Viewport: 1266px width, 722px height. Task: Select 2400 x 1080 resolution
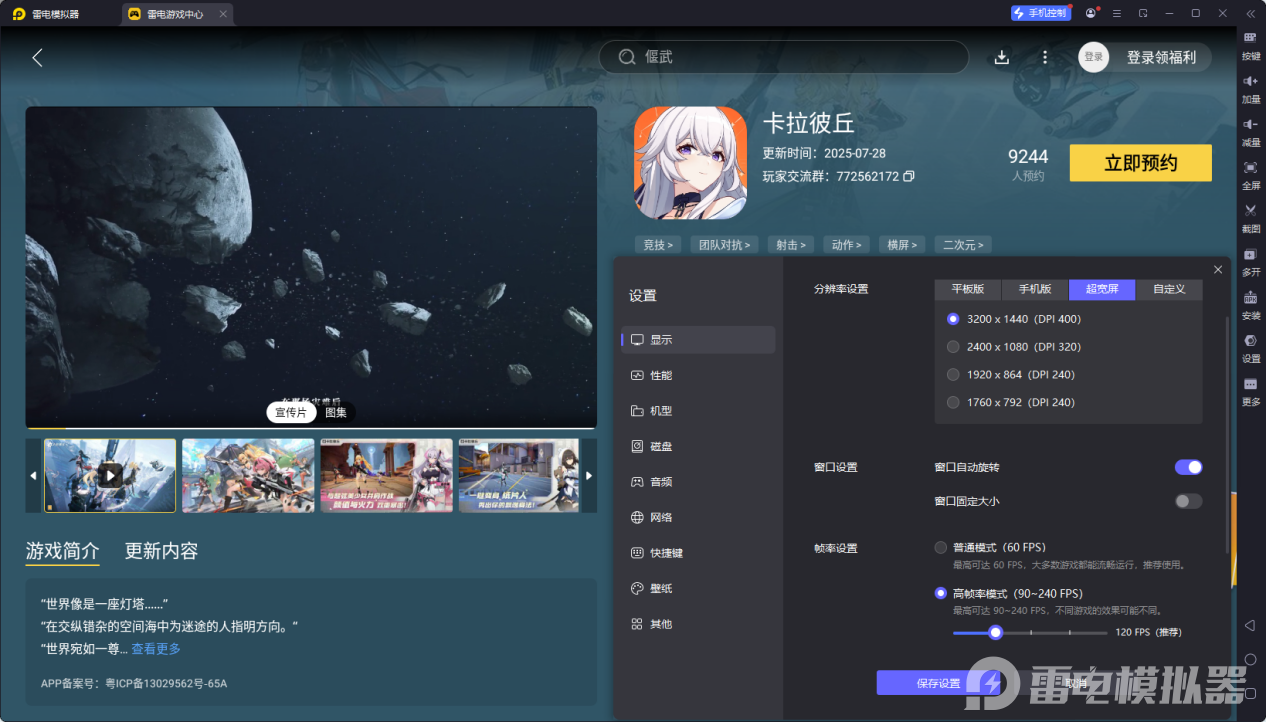coord(953,347)
